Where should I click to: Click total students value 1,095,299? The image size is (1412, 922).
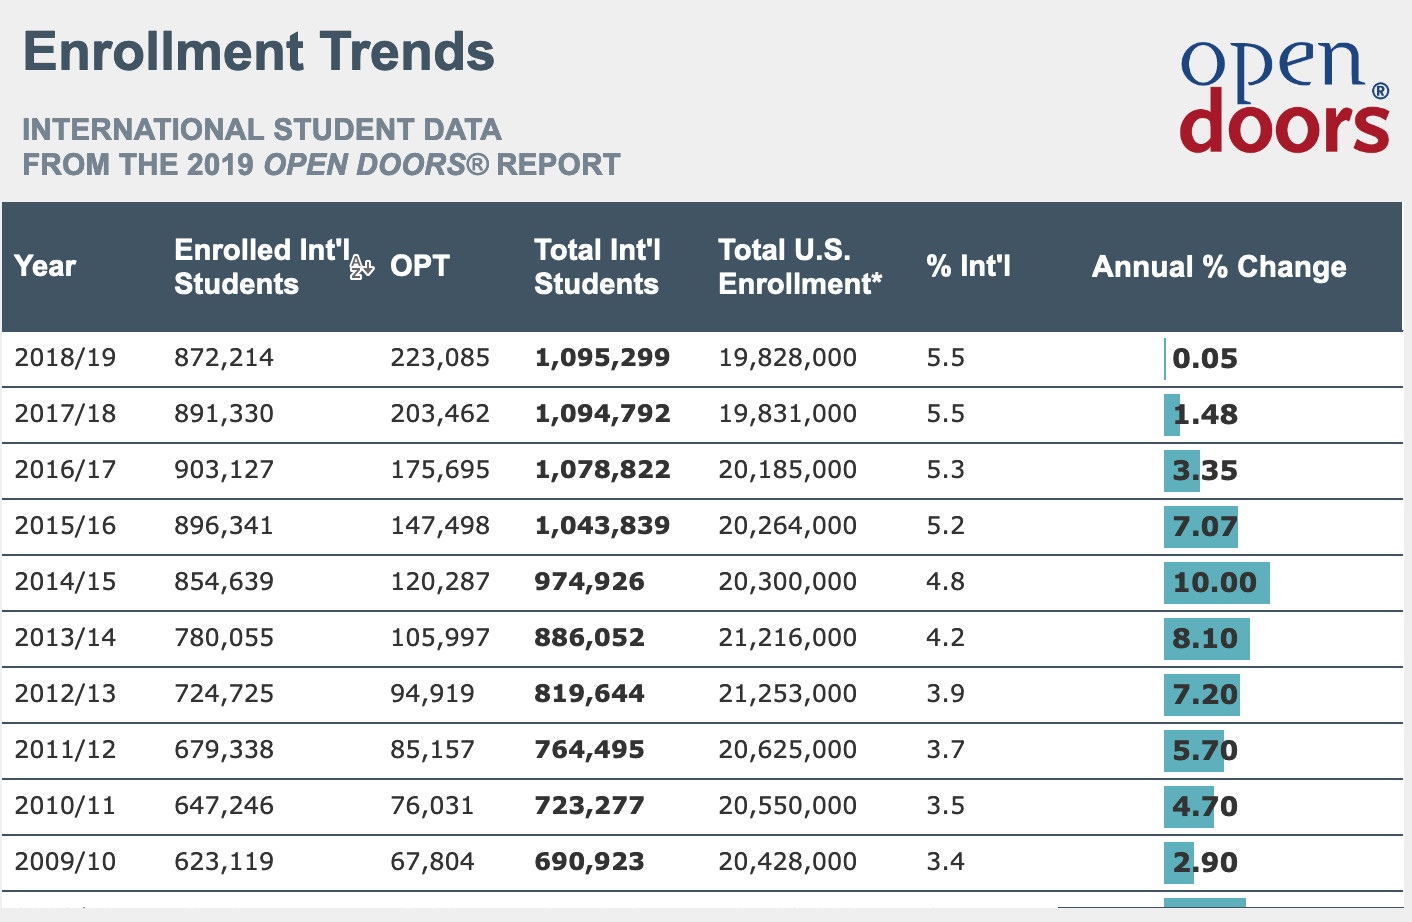coord(602,358)
